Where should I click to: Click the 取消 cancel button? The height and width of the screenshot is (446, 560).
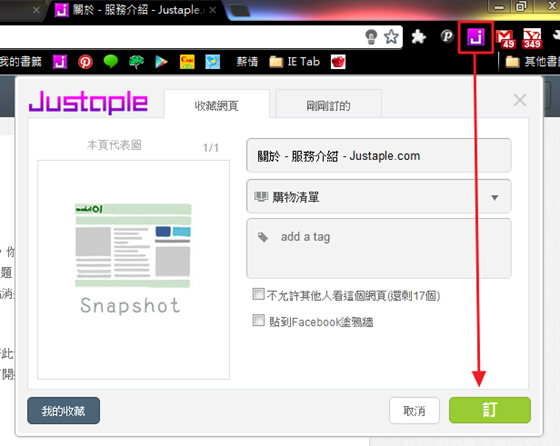[414, 411]
